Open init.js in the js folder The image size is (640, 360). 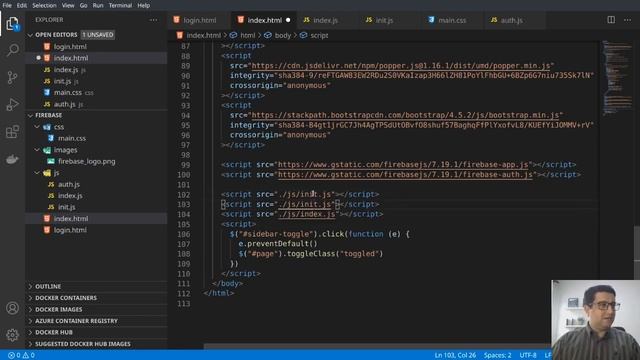point(96,207)
